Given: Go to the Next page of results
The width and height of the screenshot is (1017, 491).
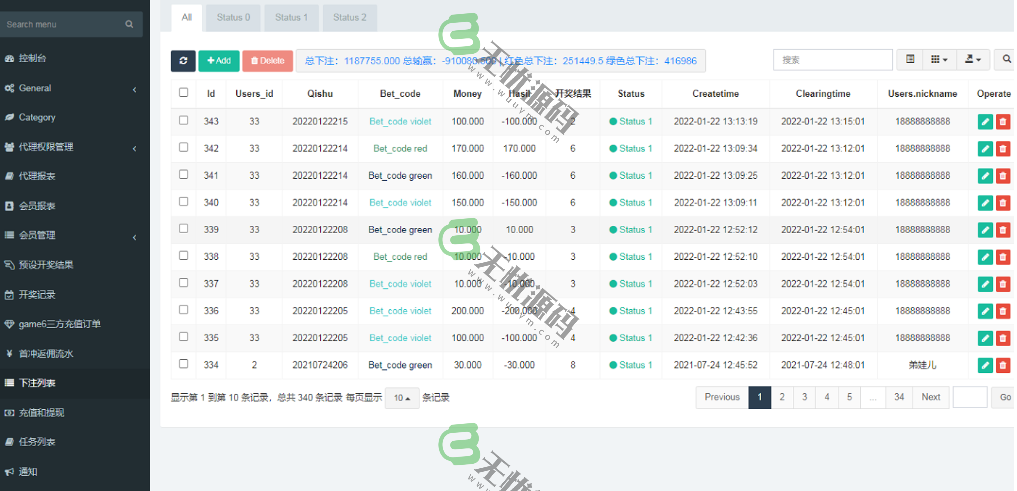Looking at the screenshot, I should [930, 397].
